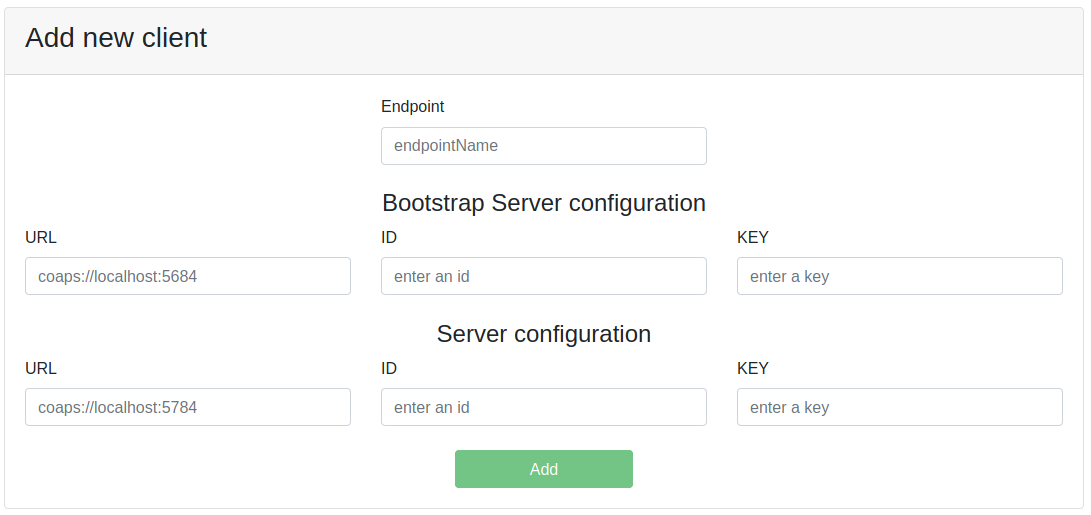
Task: Focus the Server configuration URL field
Action: 187,407
